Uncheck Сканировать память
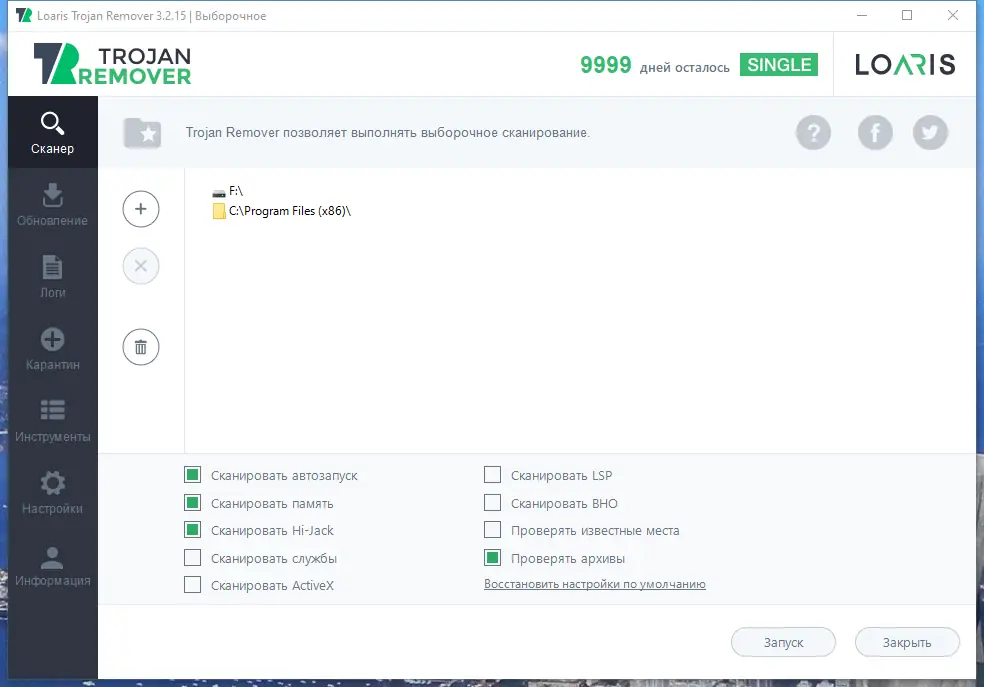This screenshot has height=687, width=984. point(193,503)
